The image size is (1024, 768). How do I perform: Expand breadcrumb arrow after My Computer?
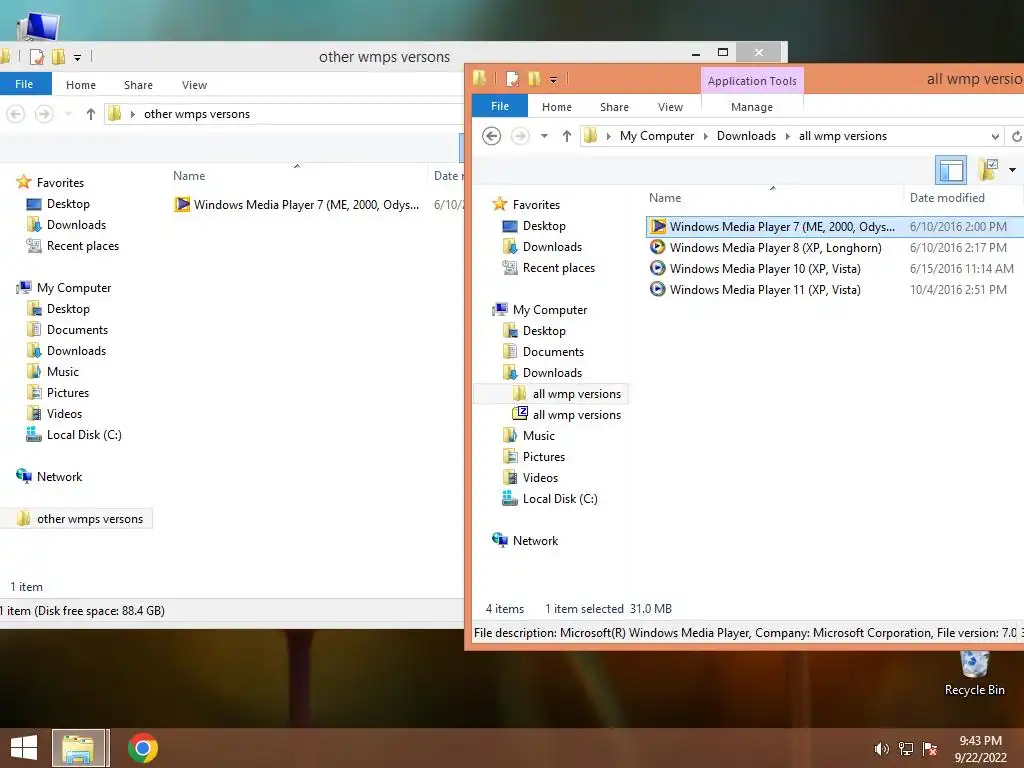tap(705, 136)
